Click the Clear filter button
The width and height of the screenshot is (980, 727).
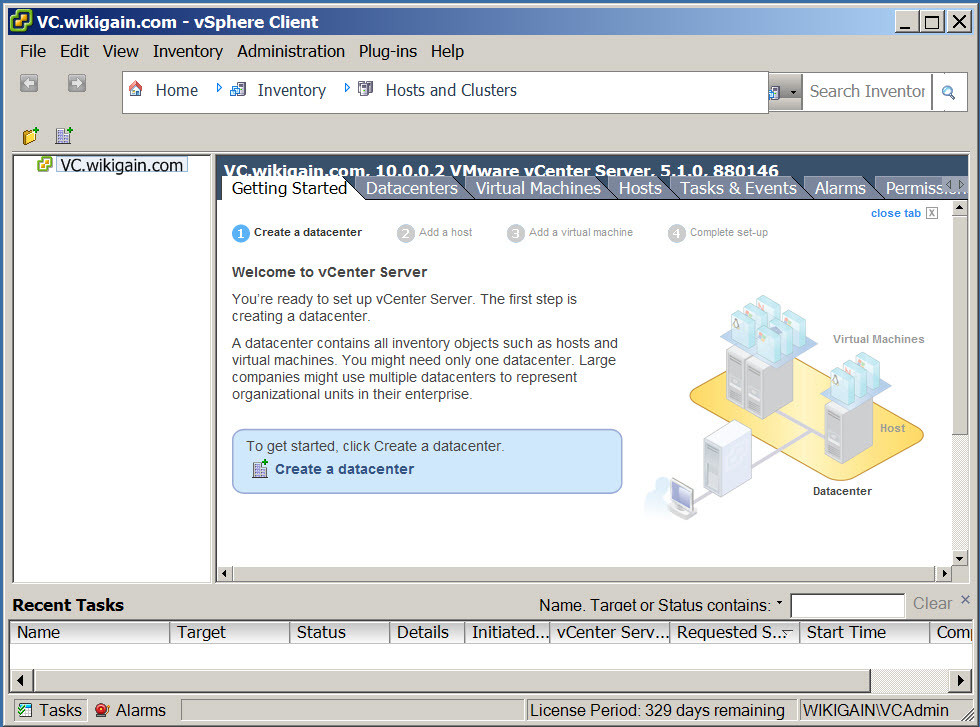[x=932, y=603]
